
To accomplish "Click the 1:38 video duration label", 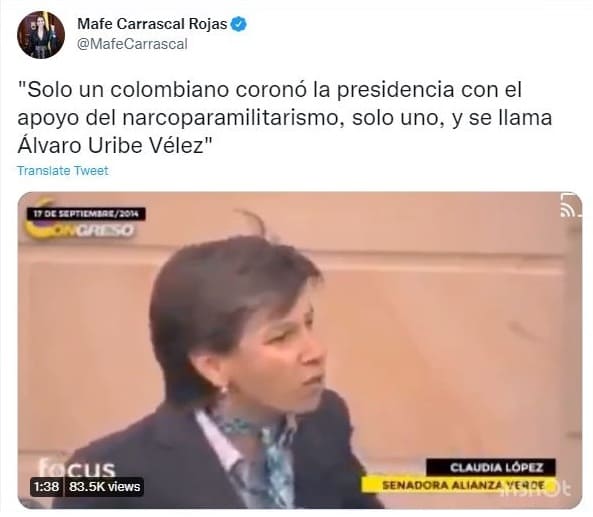I will point(47,486).
